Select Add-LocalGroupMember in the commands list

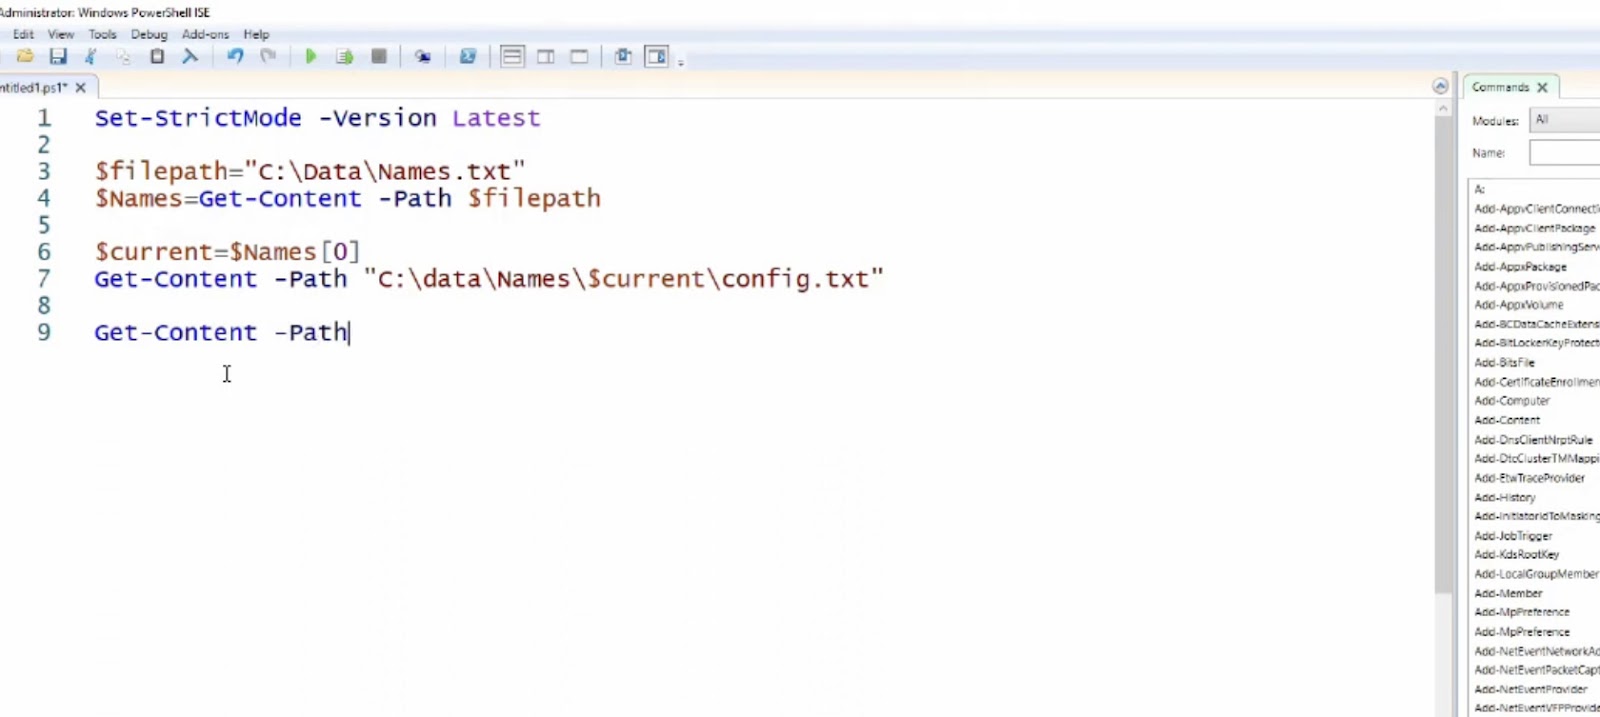coord(1536,574)
